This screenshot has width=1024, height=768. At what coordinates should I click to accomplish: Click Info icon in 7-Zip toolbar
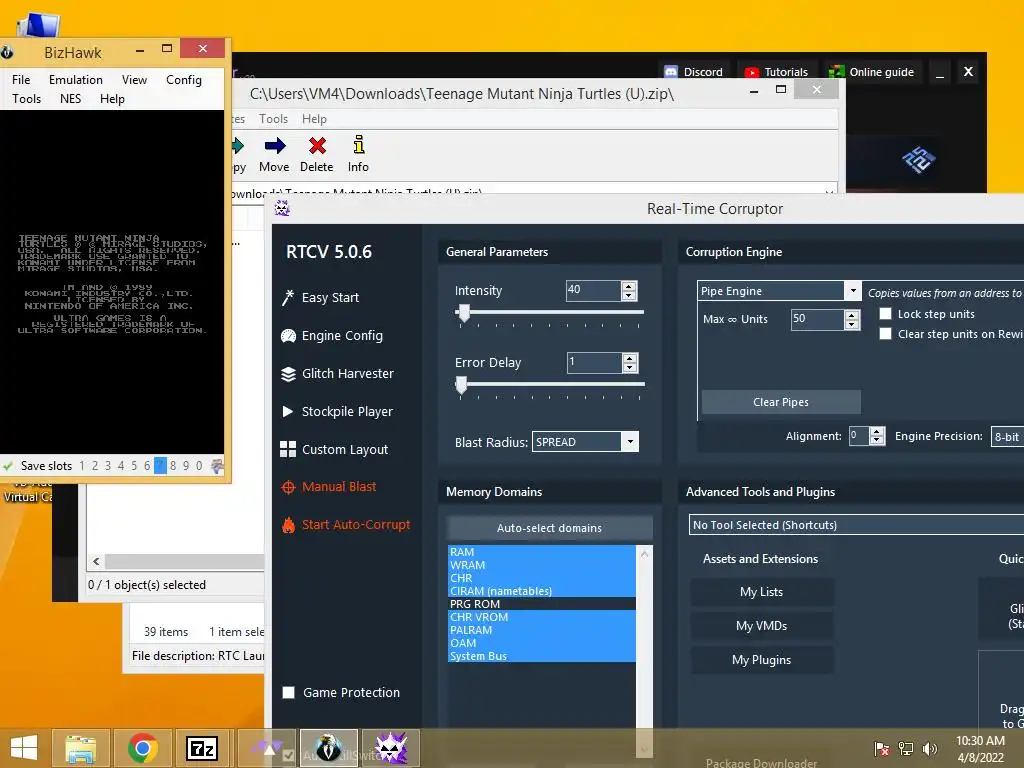tap(359, 145)
